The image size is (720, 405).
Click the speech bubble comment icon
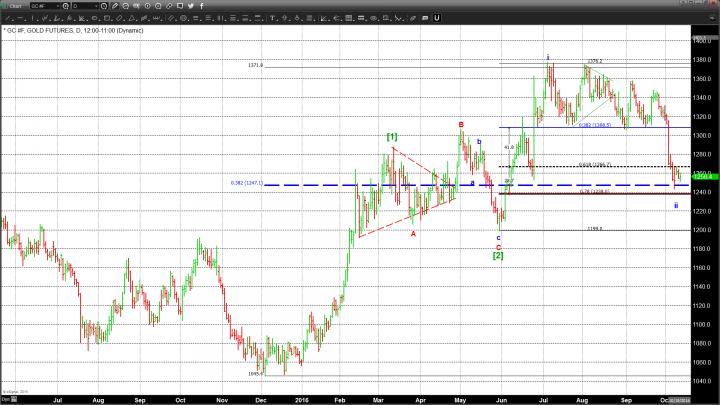click(x=180, y=6)
